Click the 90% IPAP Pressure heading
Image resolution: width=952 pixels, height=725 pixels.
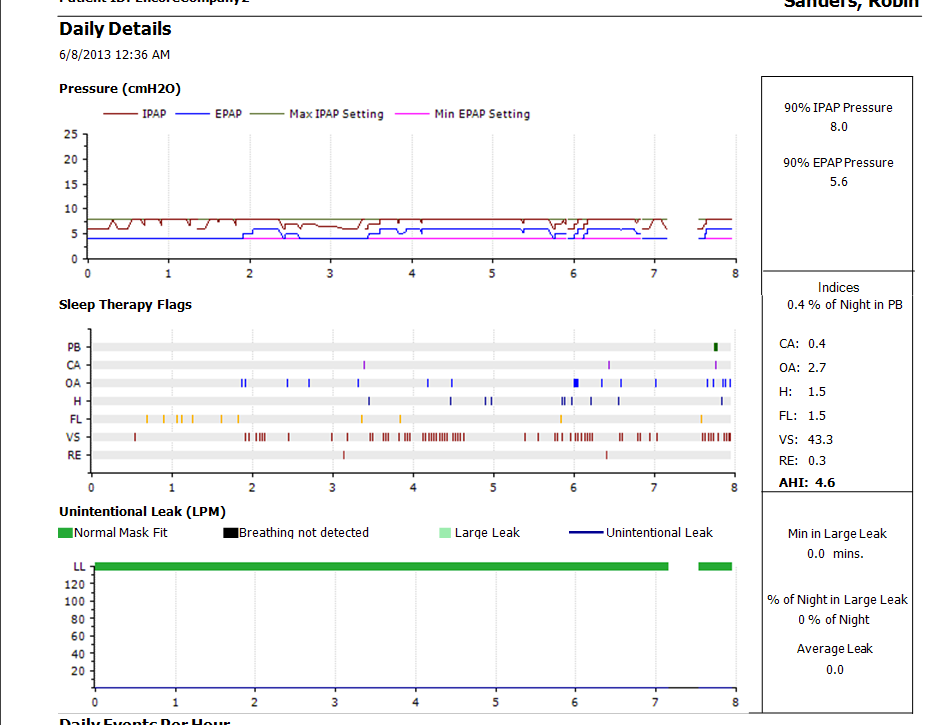pyautogui.click(x=838, y=108)
